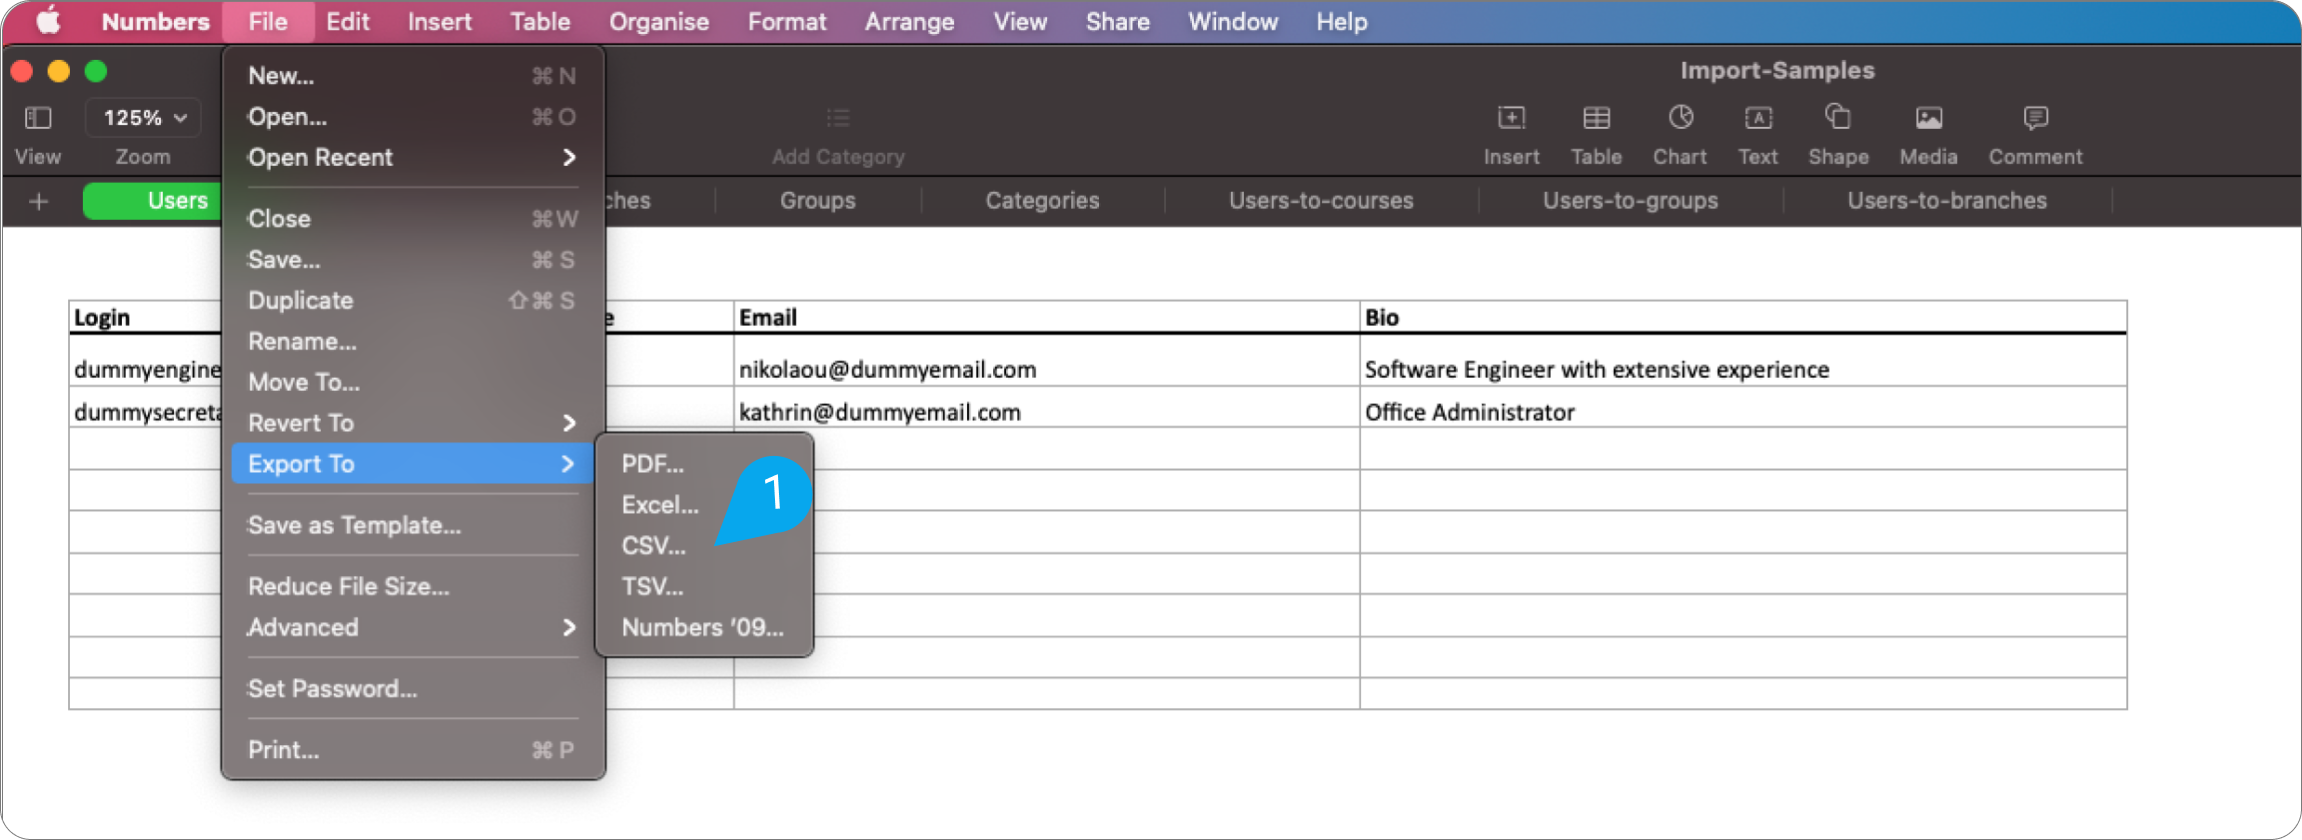Click the Insert toolbar icon
This screenshot has height=840, width=2302.
click(1511, 119)
